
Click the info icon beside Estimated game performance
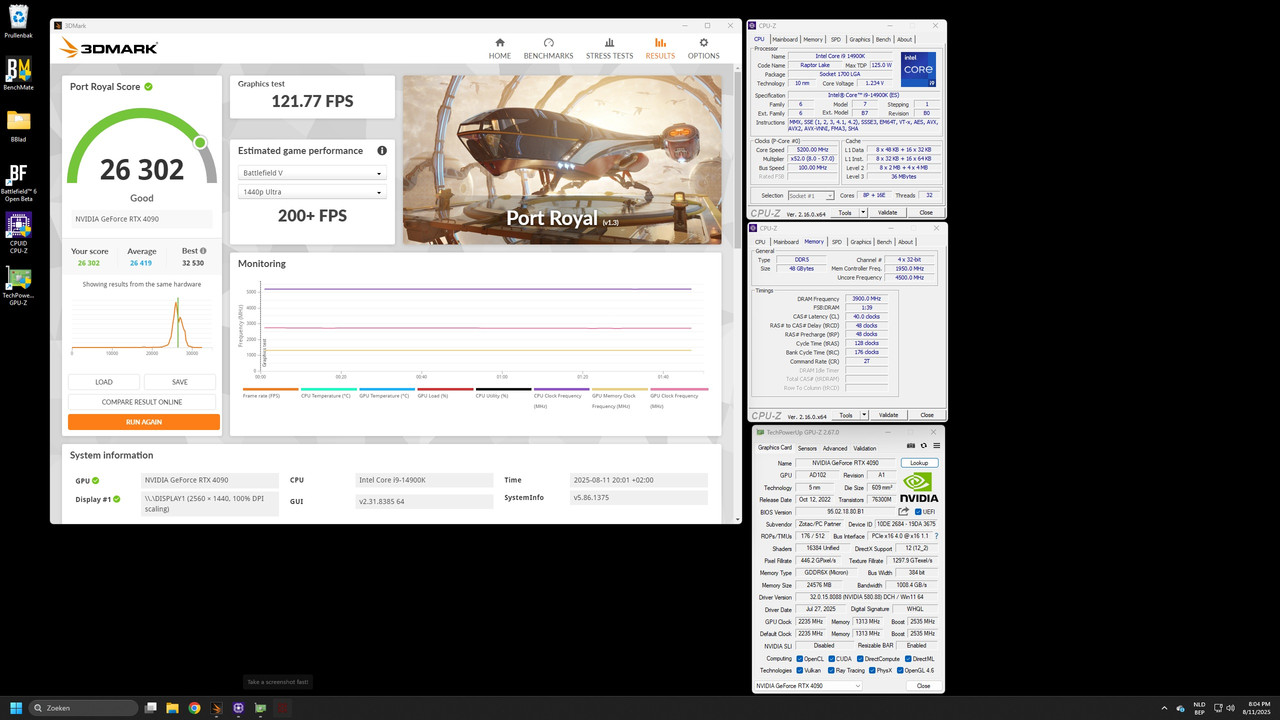[382, 151]
